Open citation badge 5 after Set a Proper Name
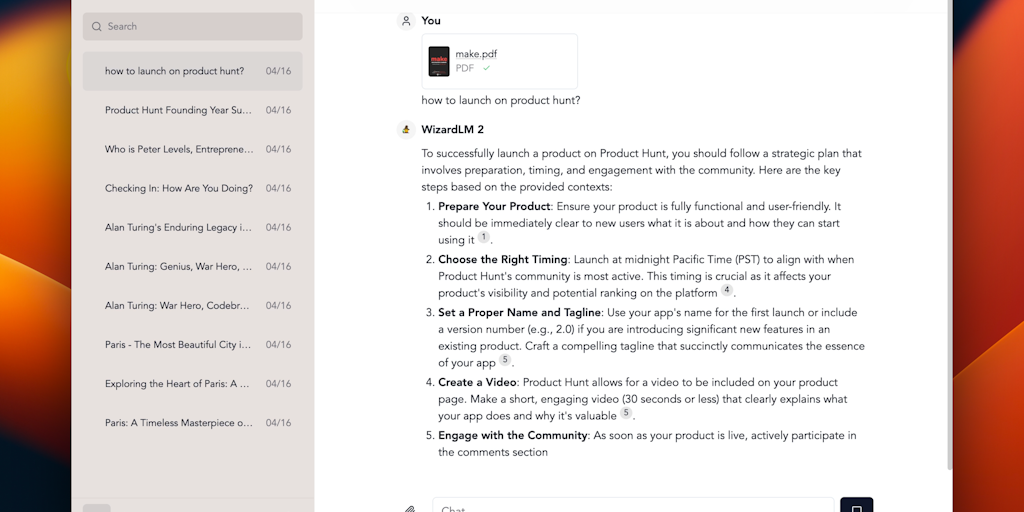The width and height of the screenshot is (1024, 512). [x=505, y=361]
